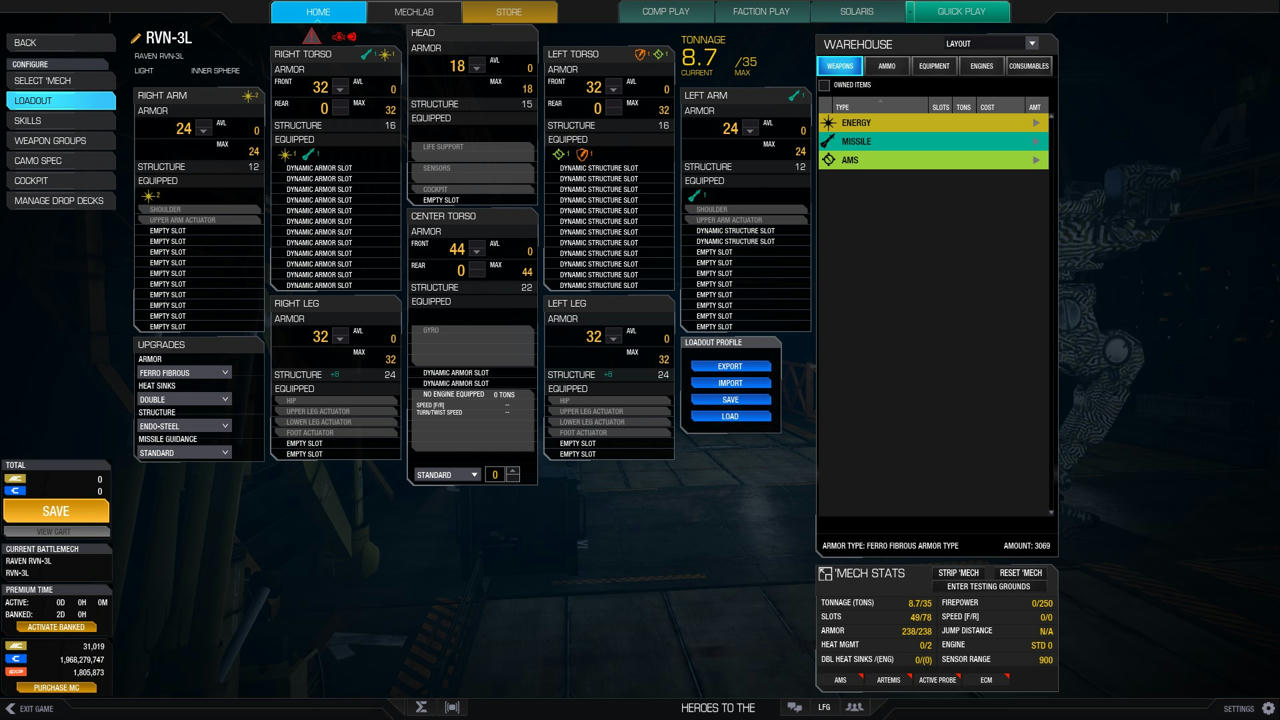Viewport: 1280px width, 720px height.
Task: Click the 'Mech Stats expand icon
Action: point(825,574)
